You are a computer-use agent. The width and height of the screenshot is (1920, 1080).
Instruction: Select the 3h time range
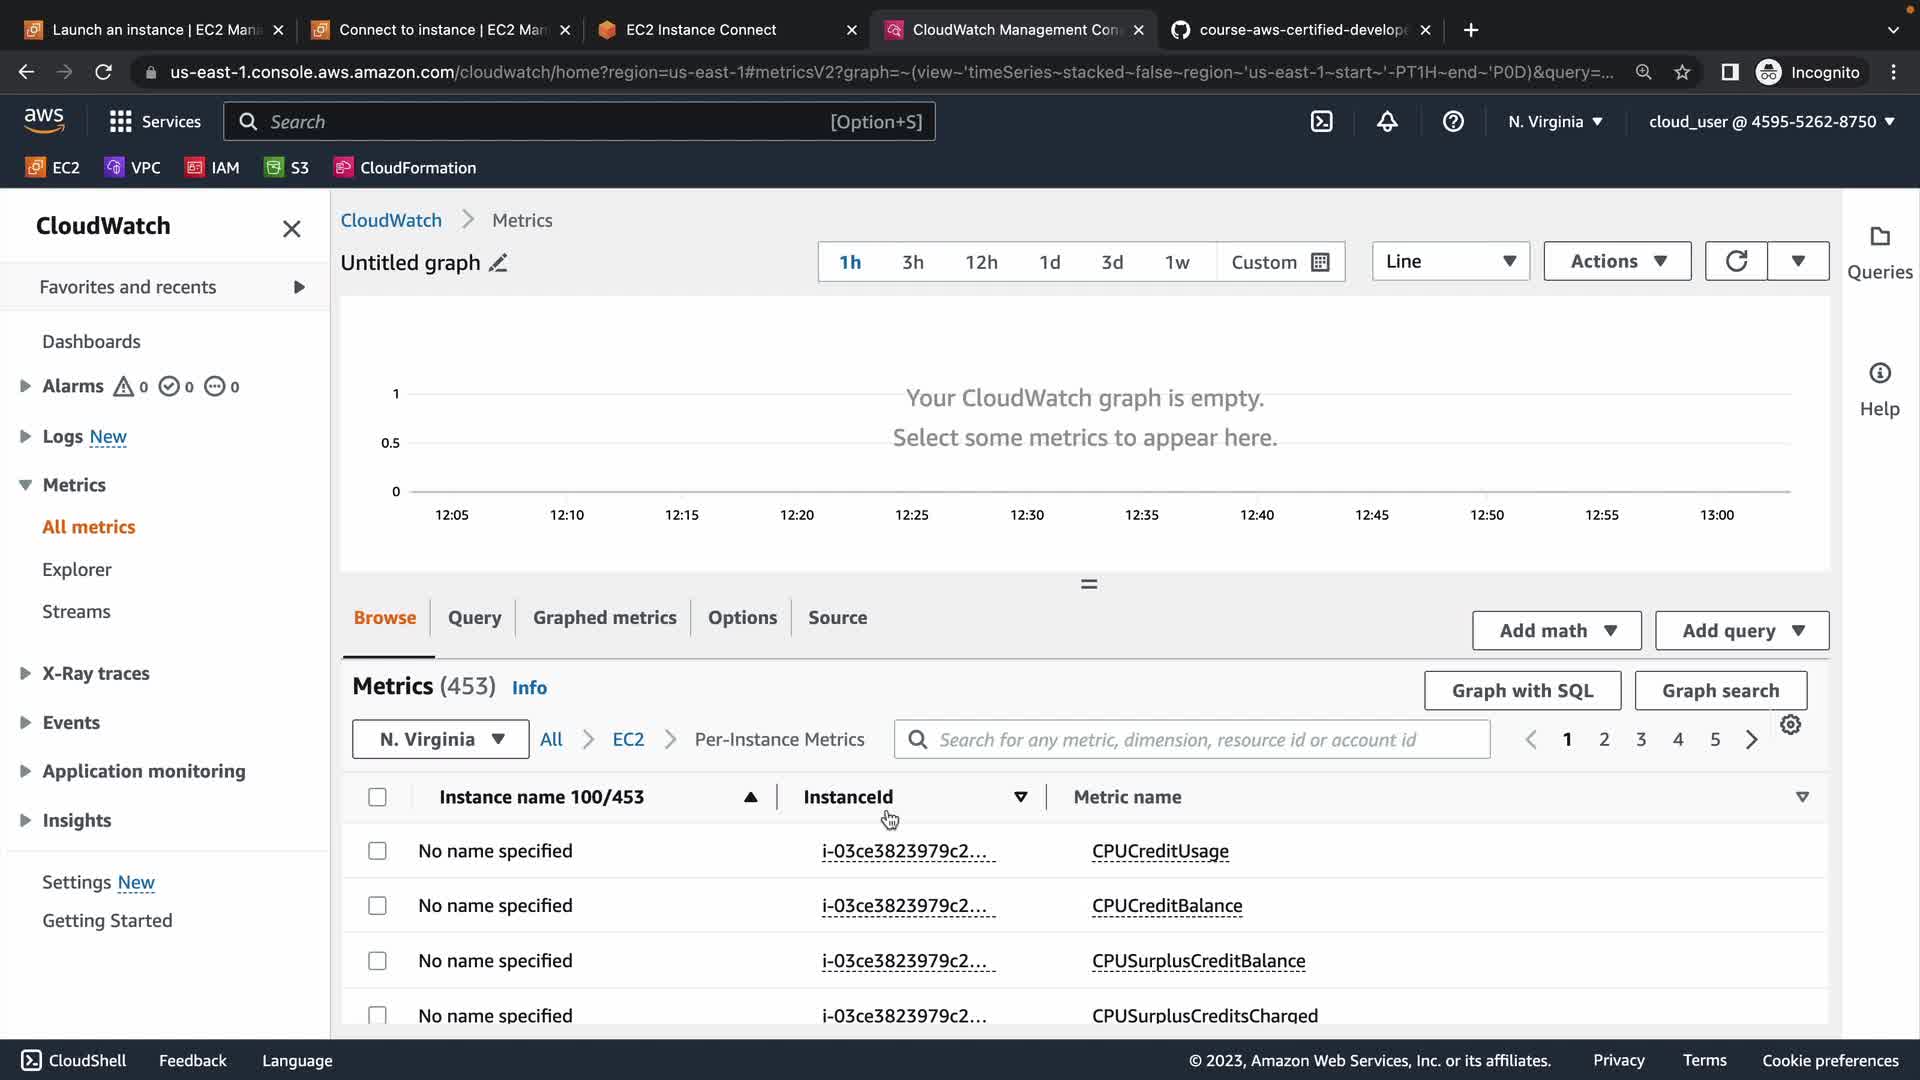[x=912, y=262]
